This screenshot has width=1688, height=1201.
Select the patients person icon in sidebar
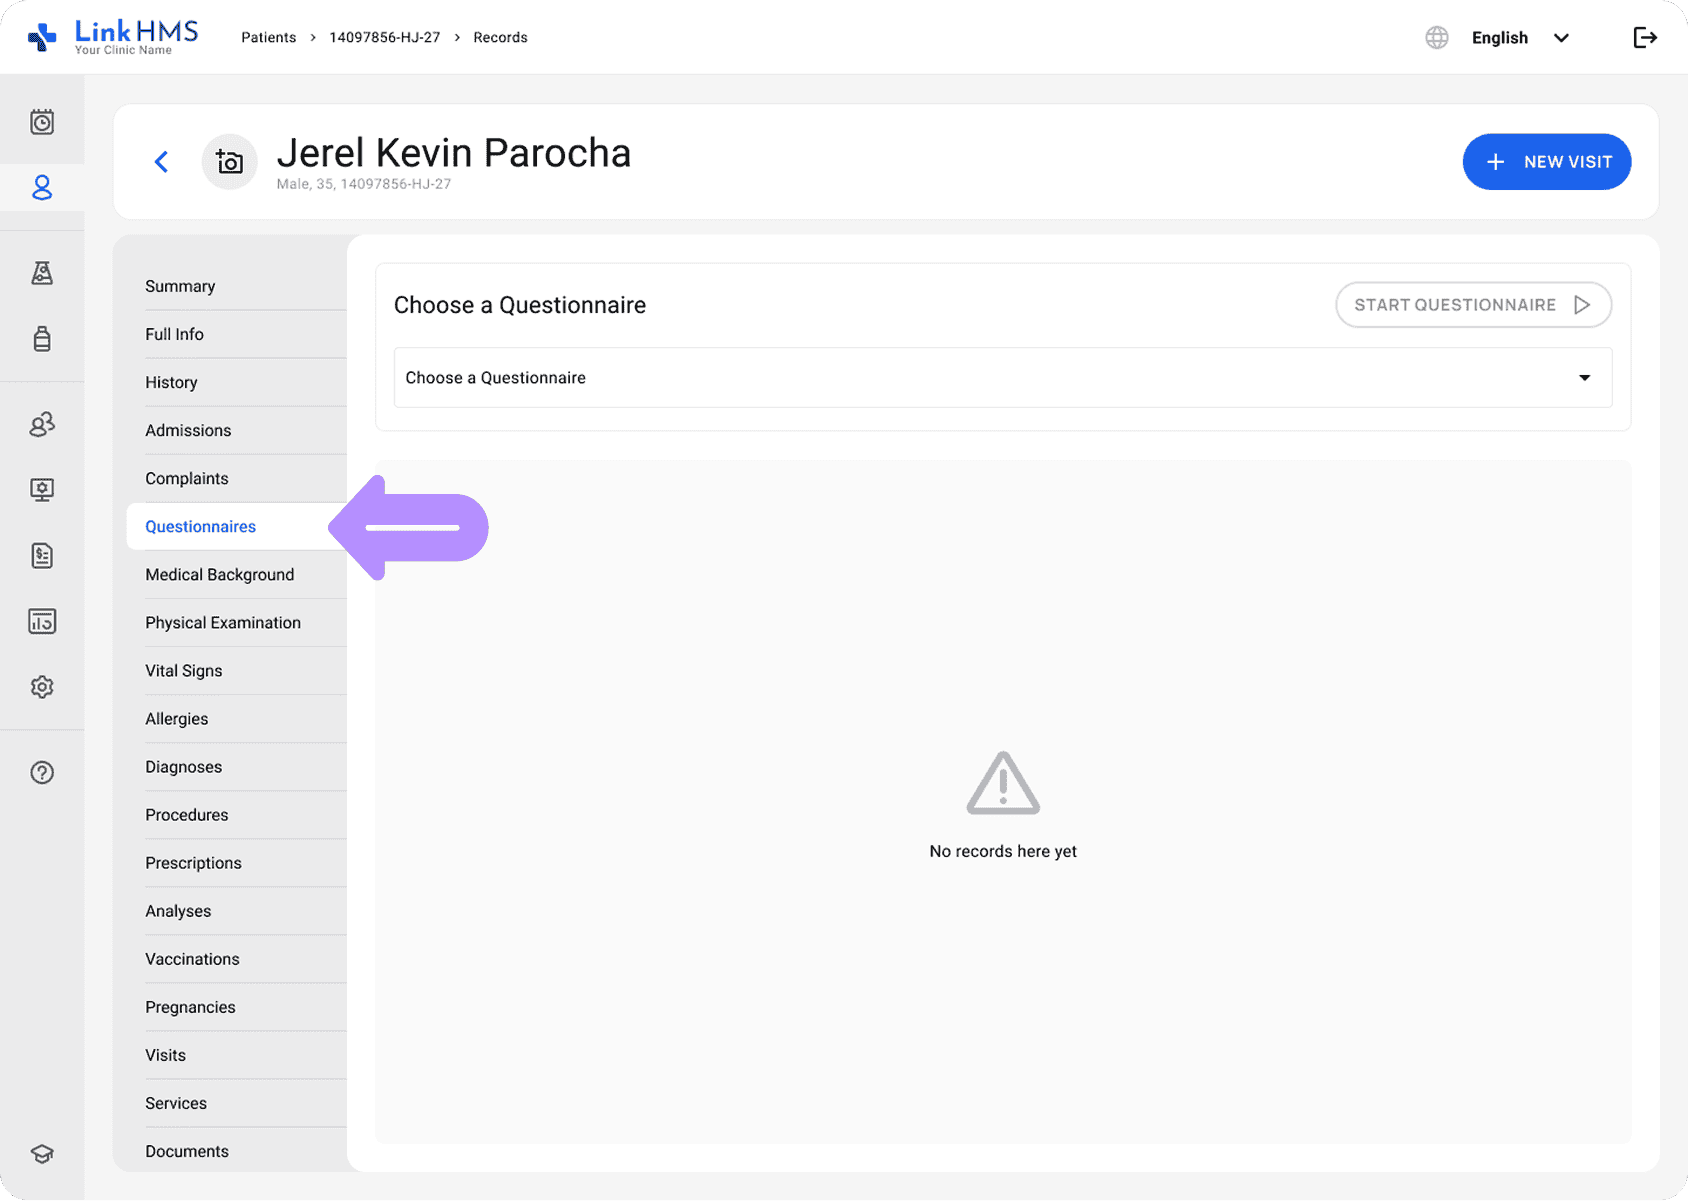click(42, 188)
